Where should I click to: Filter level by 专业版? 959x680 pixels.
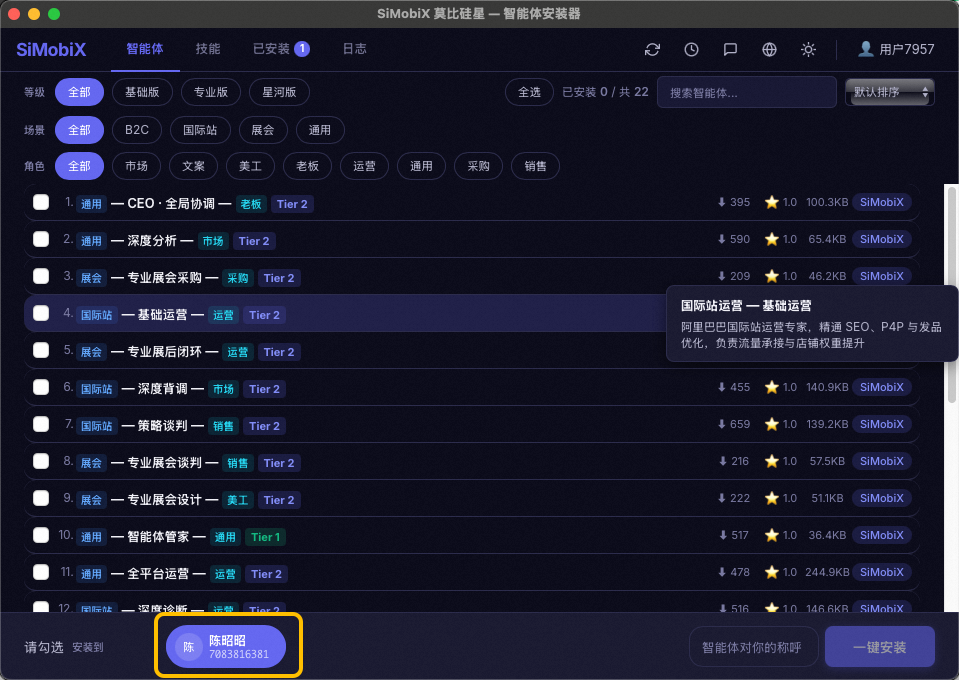(x=211, y=92)
